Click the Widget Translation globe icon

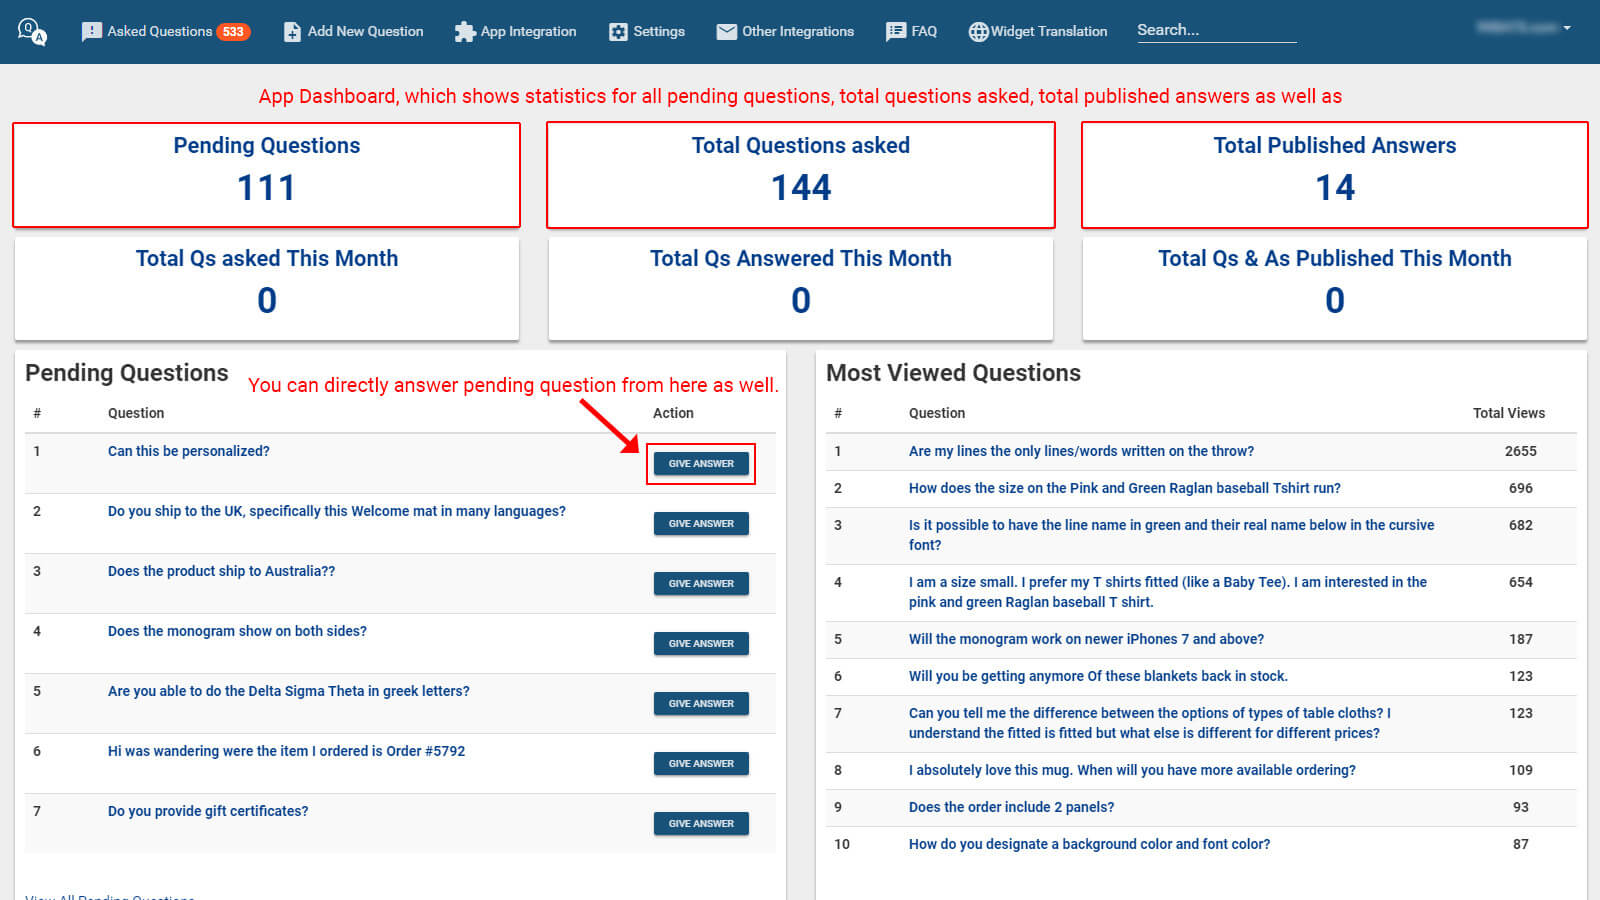pos(978,32)
